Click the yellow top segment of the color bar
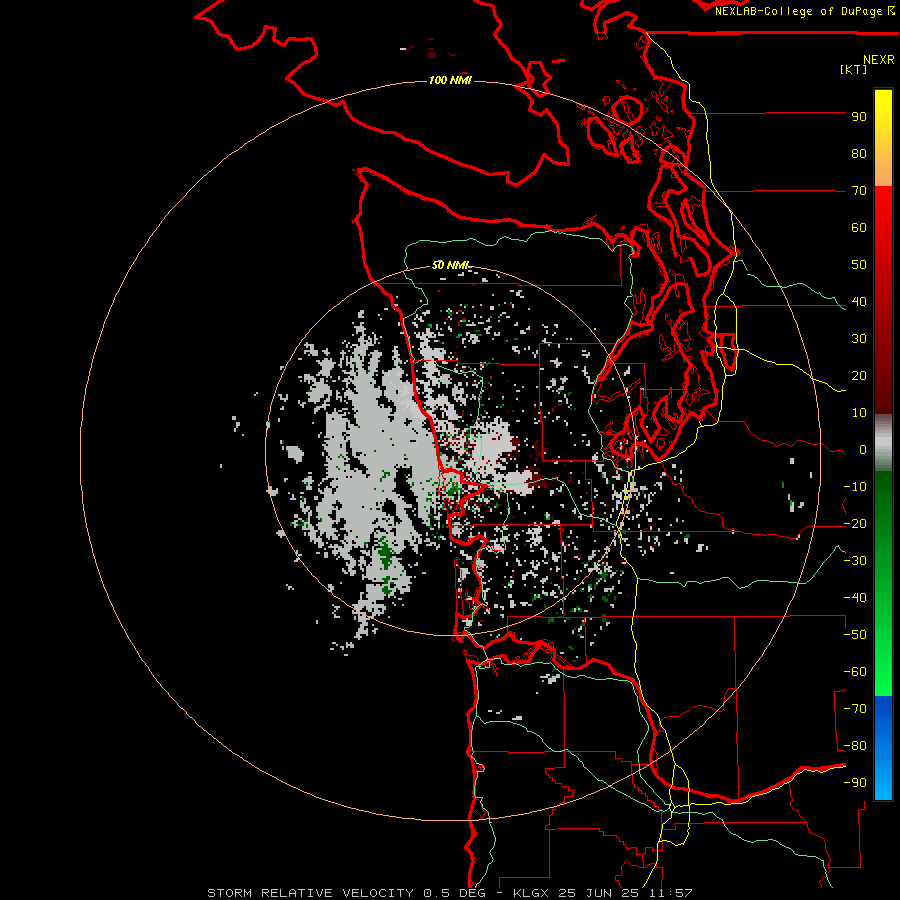The image size is (900, 900). point(883,138)
